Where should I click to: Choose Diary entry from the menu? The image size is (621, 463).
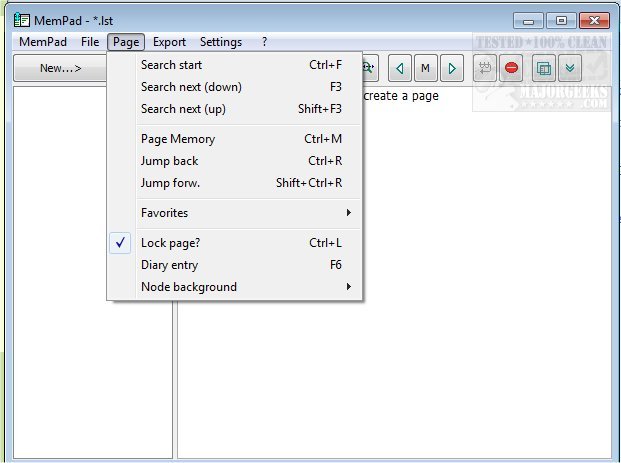pyautogui.click(x=234, y=265)
